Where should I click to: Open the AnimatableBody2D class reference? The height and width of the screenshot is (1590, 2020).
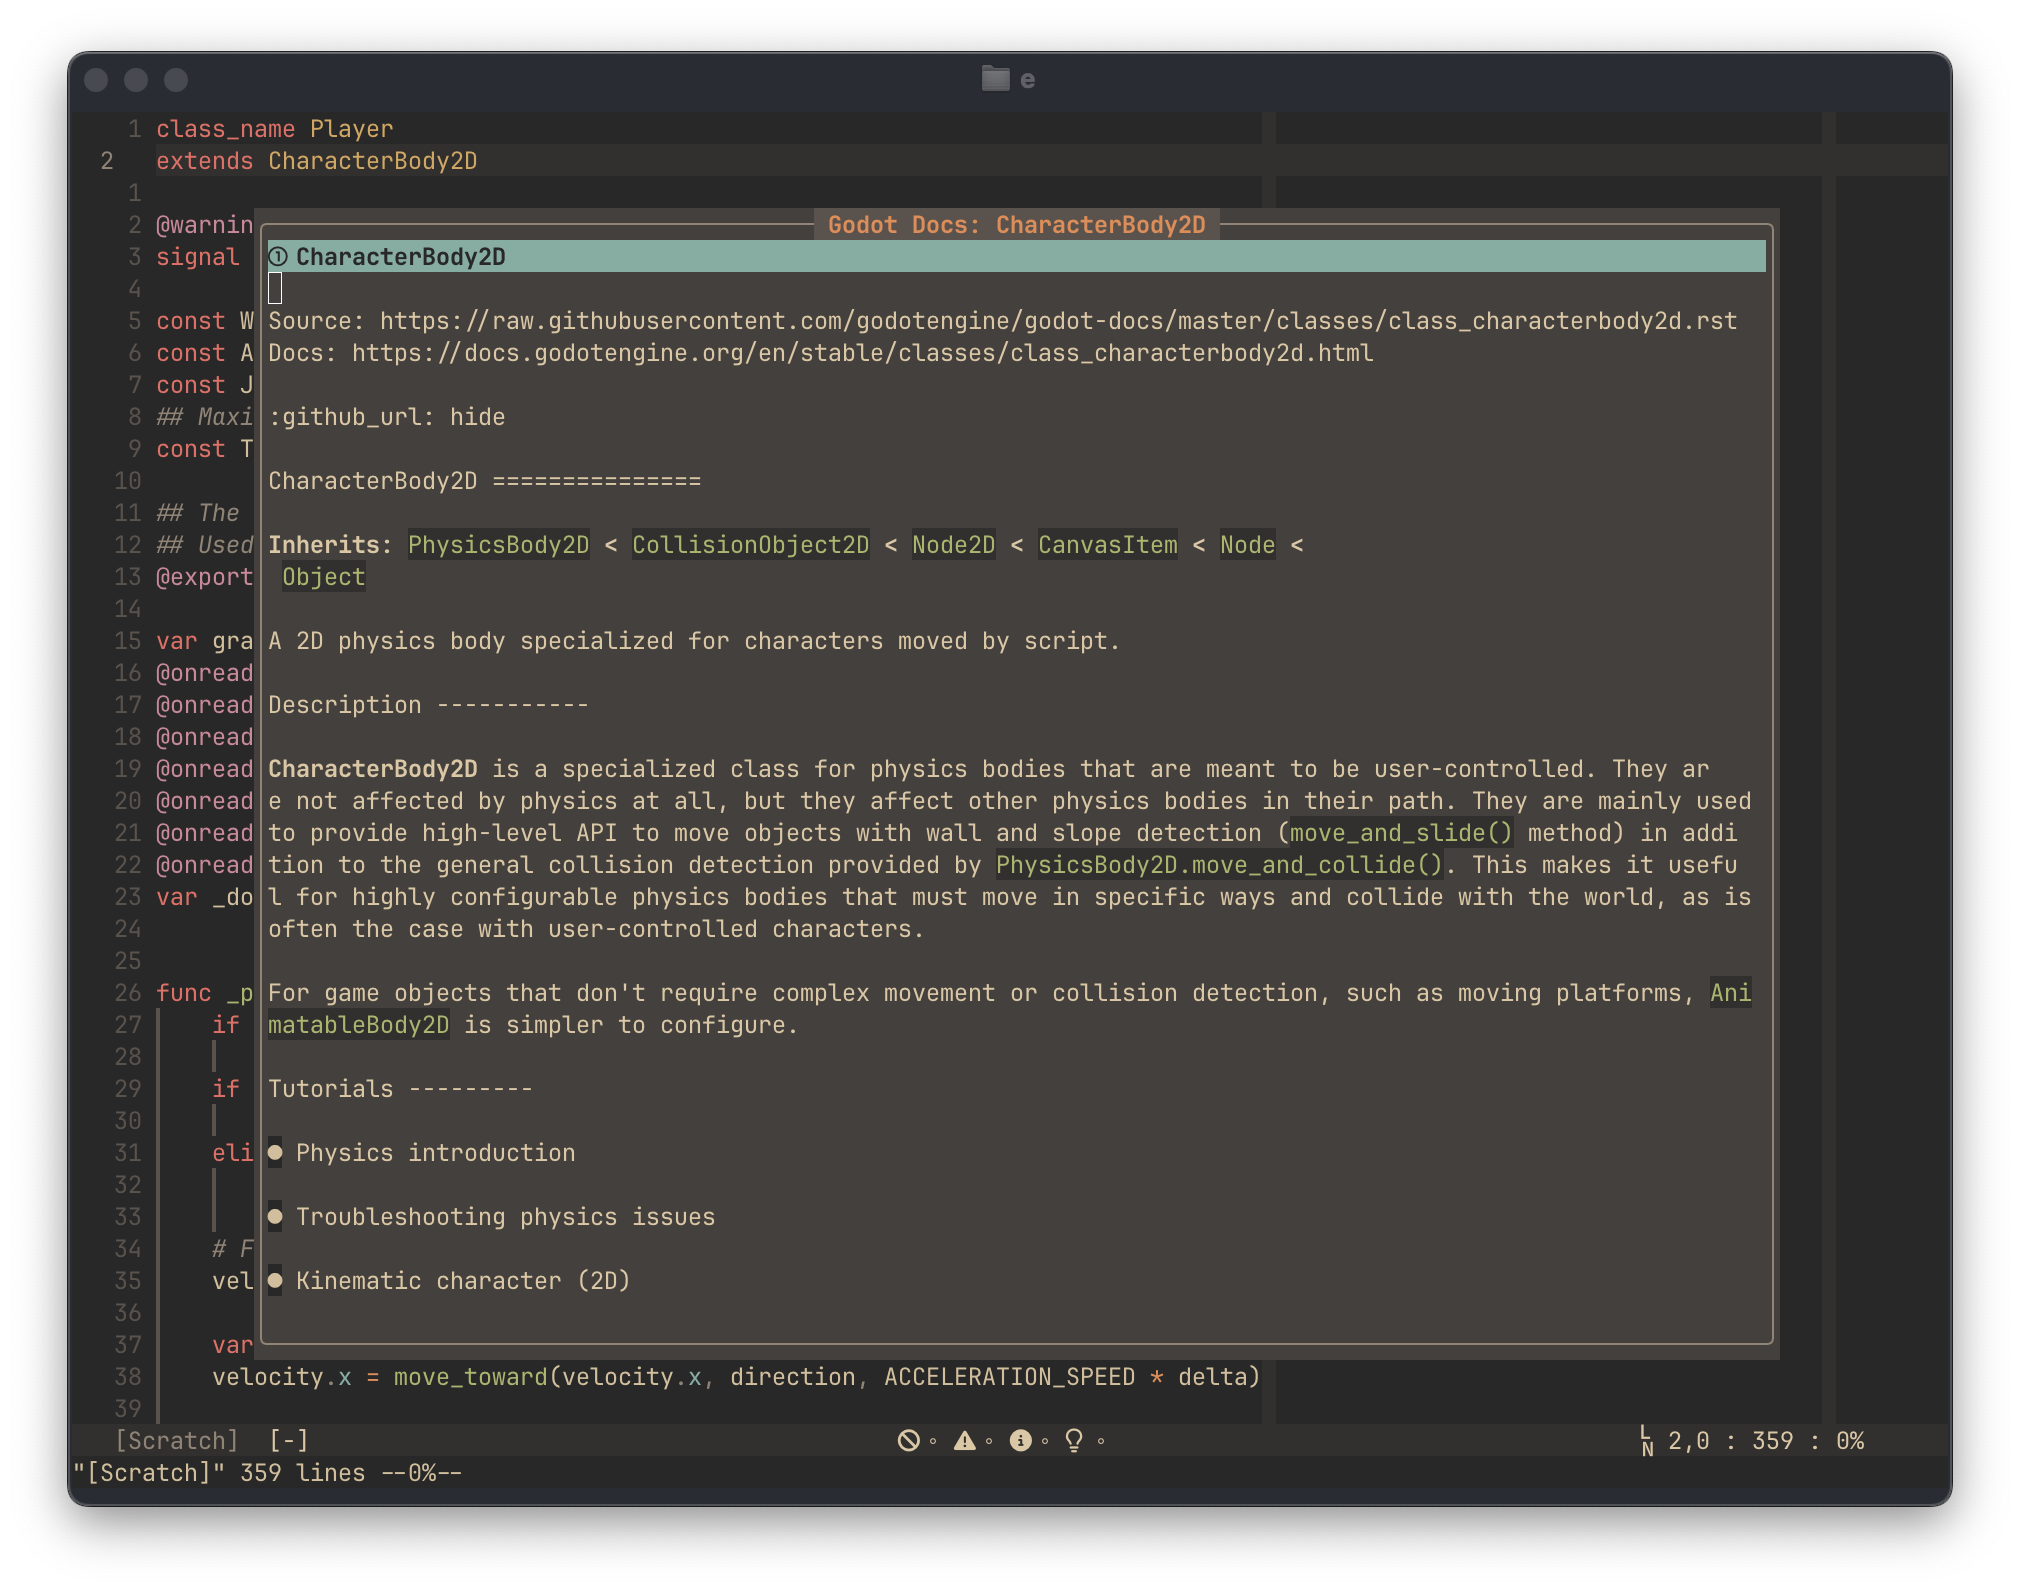(358, 1025)
